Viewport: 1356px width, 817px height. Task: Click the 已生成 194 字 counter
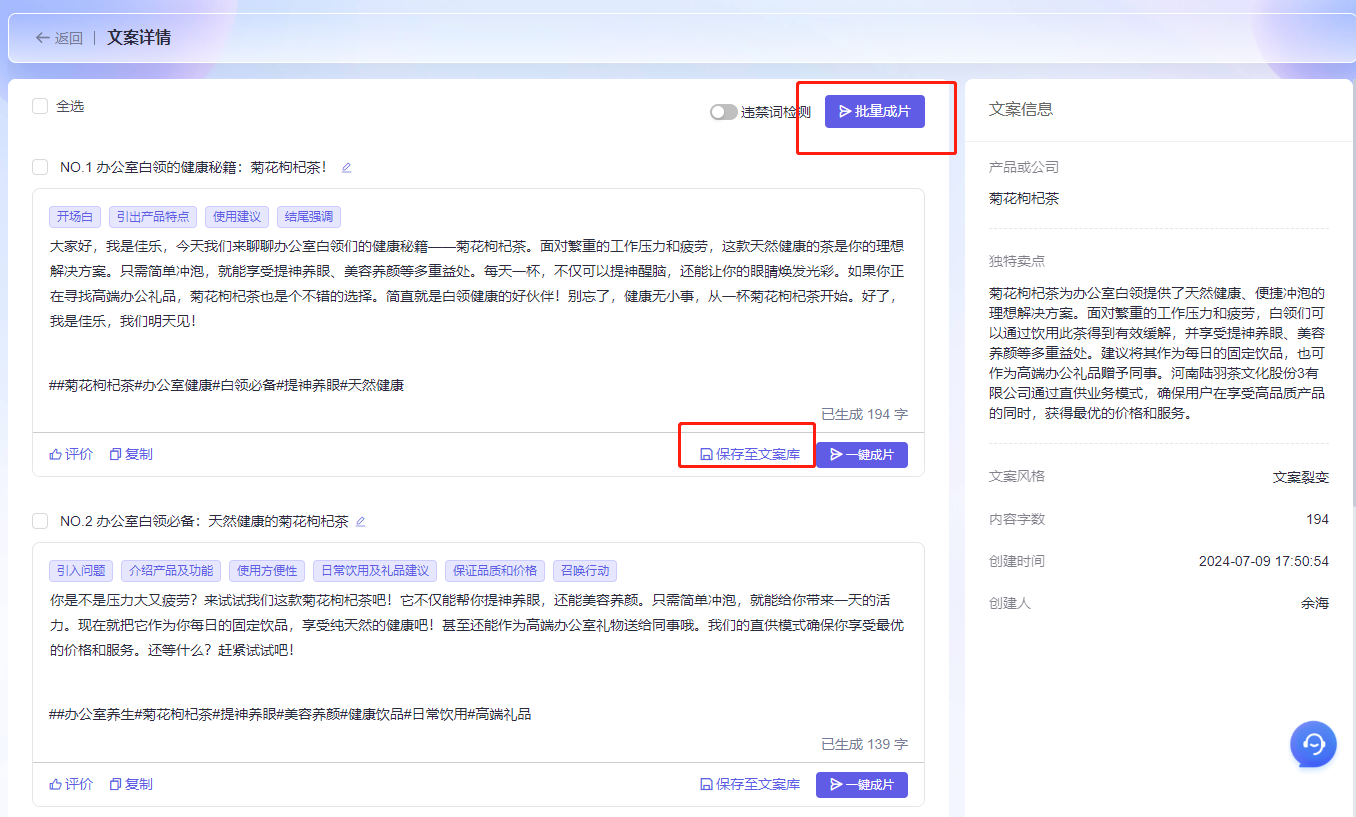[864, 414]
